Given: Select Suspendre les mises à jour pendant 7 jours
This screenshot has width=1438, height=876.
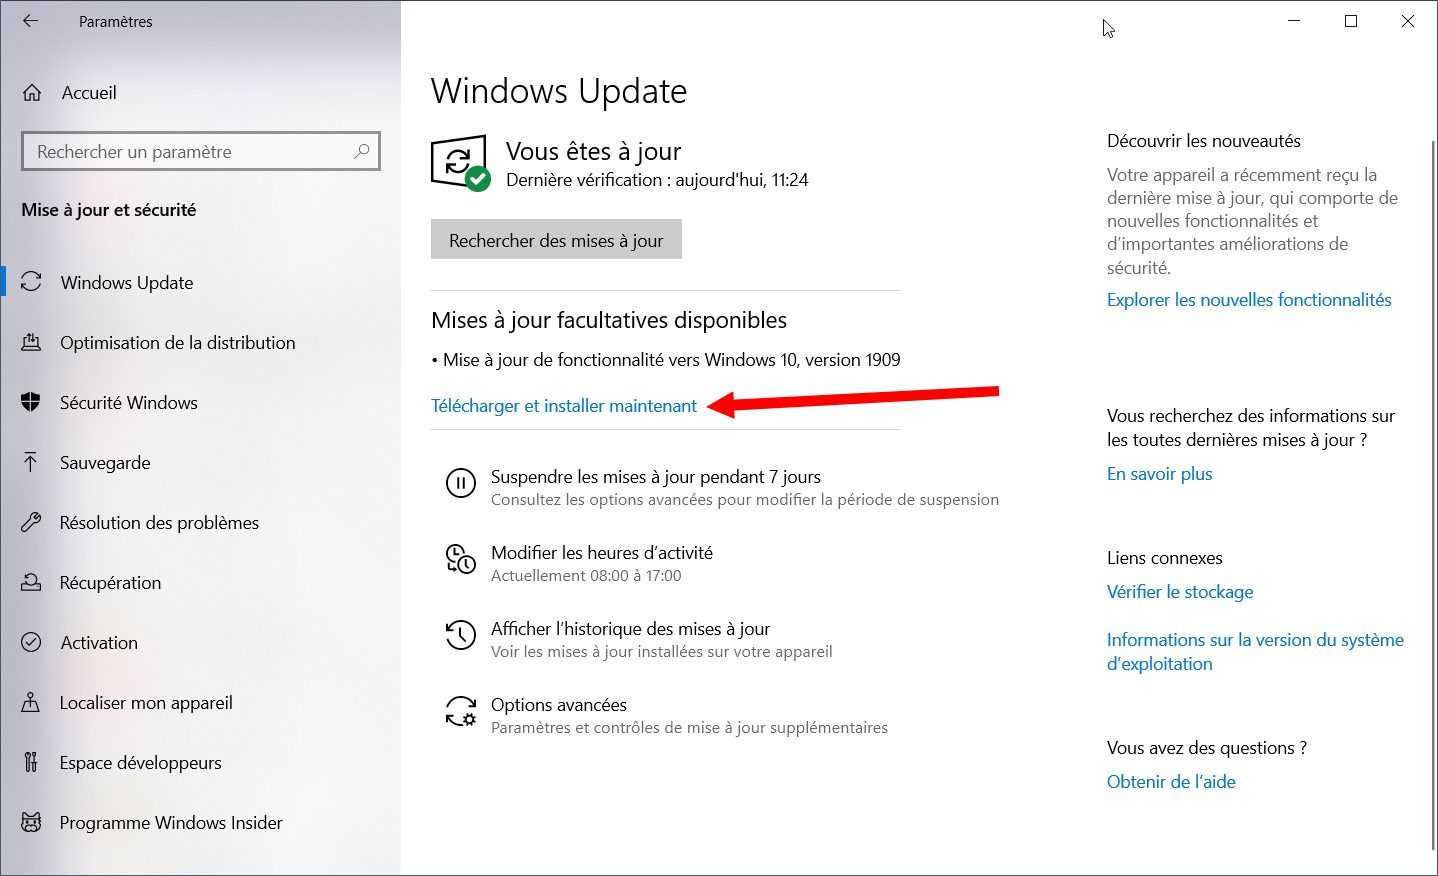Looking at the screenshot, I should click(656, 476).
